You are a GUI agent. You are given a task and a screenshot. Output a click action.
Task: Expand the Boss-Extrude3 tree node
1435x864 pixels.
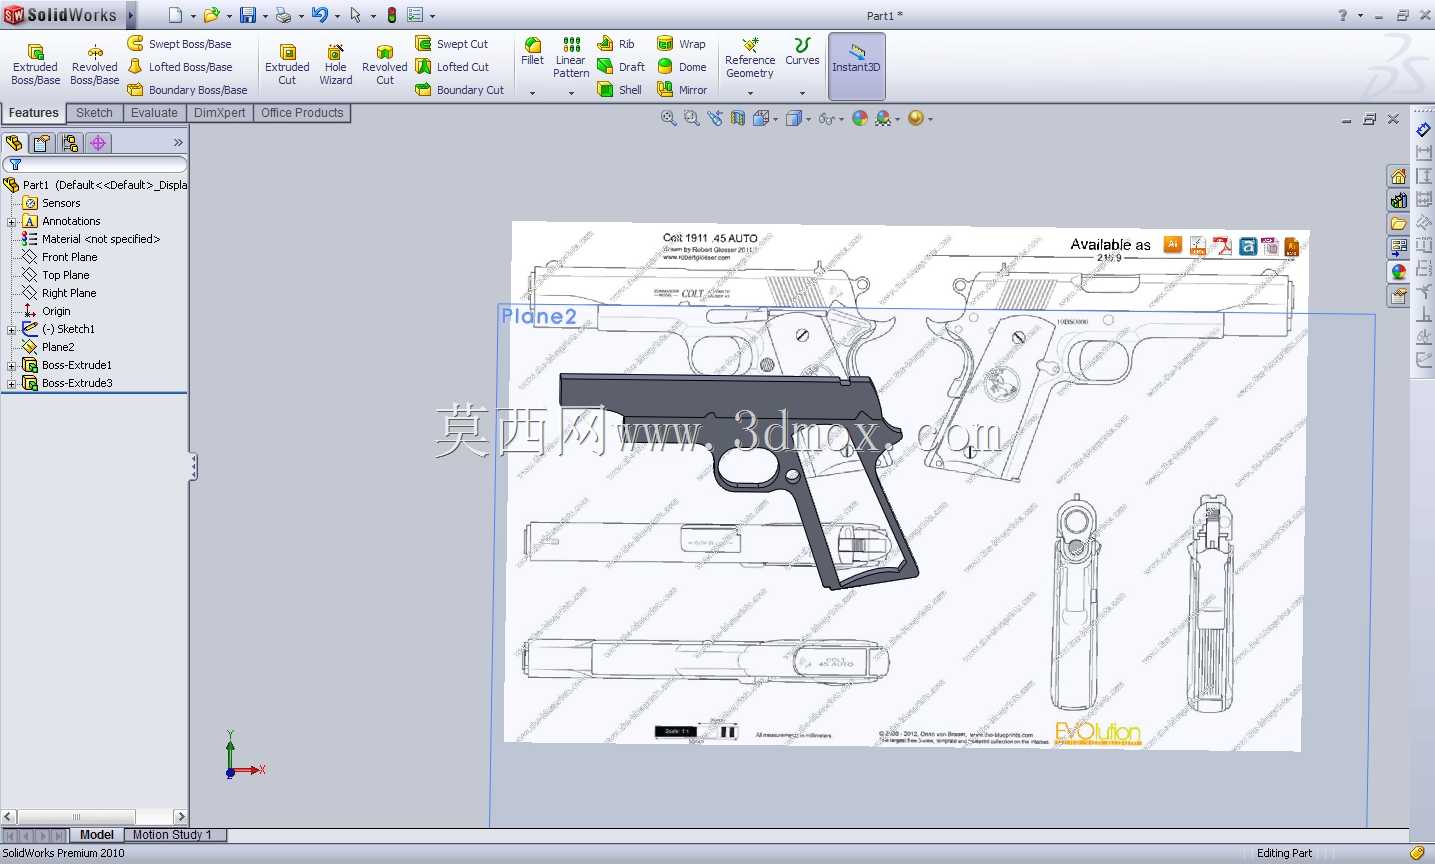pyautogui.click(x=12, y=383)
